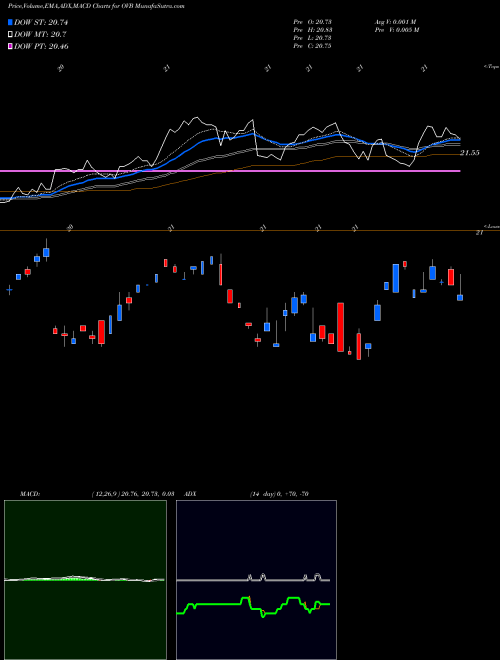Click the '<Lows' axis label
This screenshot has width=500, height=660.
[x=492, y=226]
